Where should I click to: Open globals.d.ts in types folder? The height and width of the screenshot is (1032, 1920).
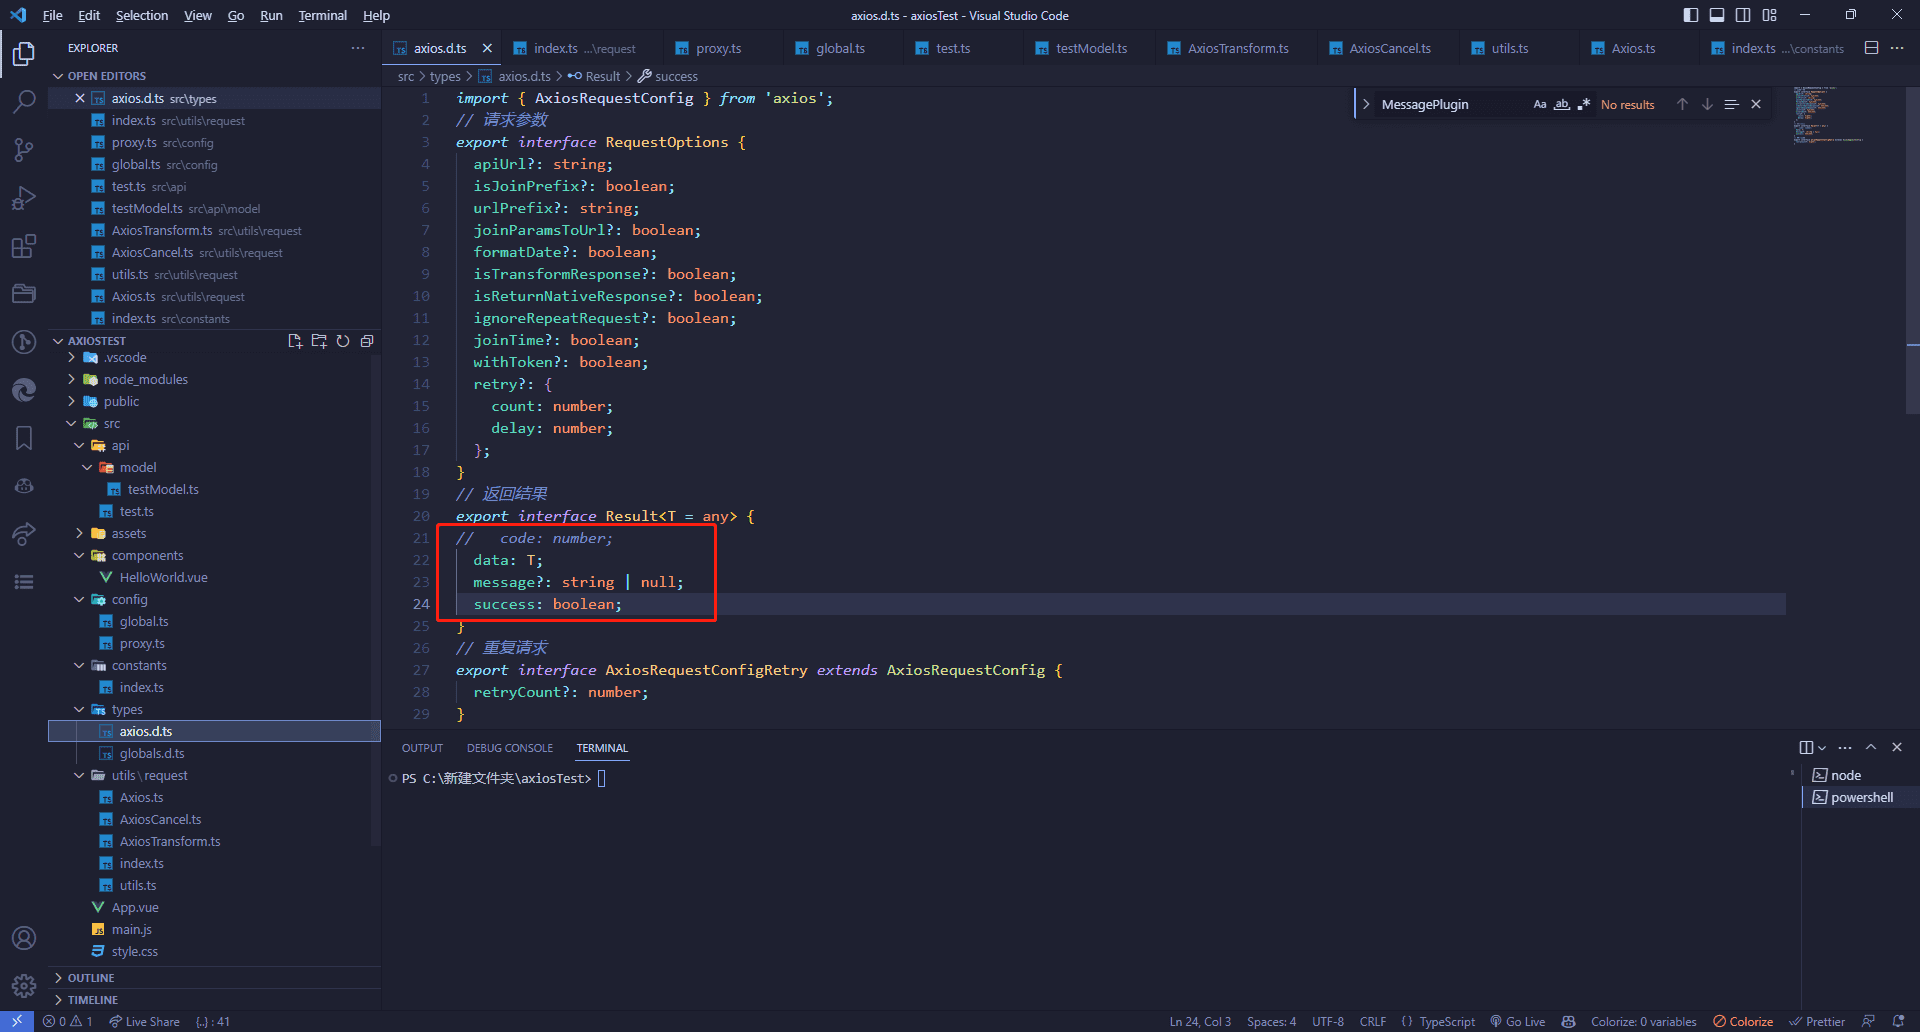click(x=152, y=753)
